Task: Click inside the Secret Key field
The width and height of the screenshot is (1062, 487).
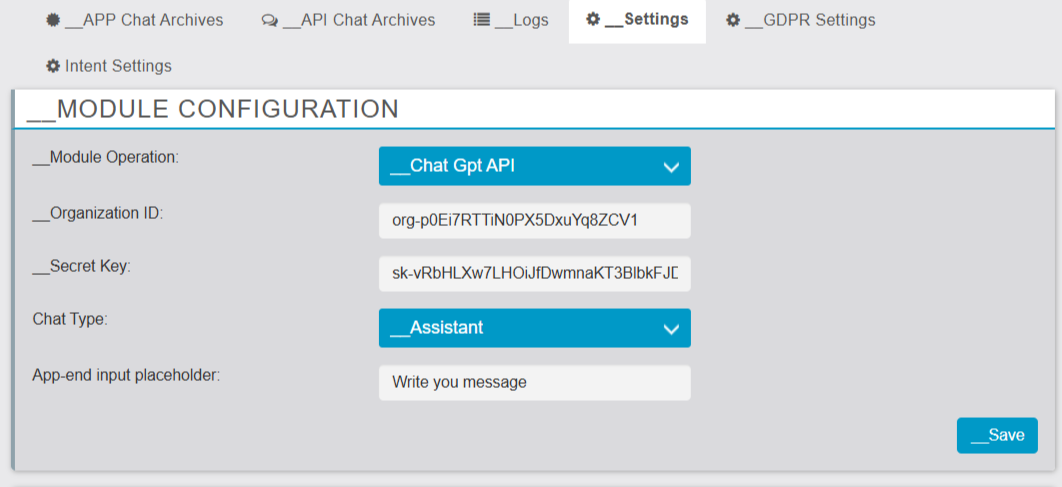Action: (x=534, y=273)
